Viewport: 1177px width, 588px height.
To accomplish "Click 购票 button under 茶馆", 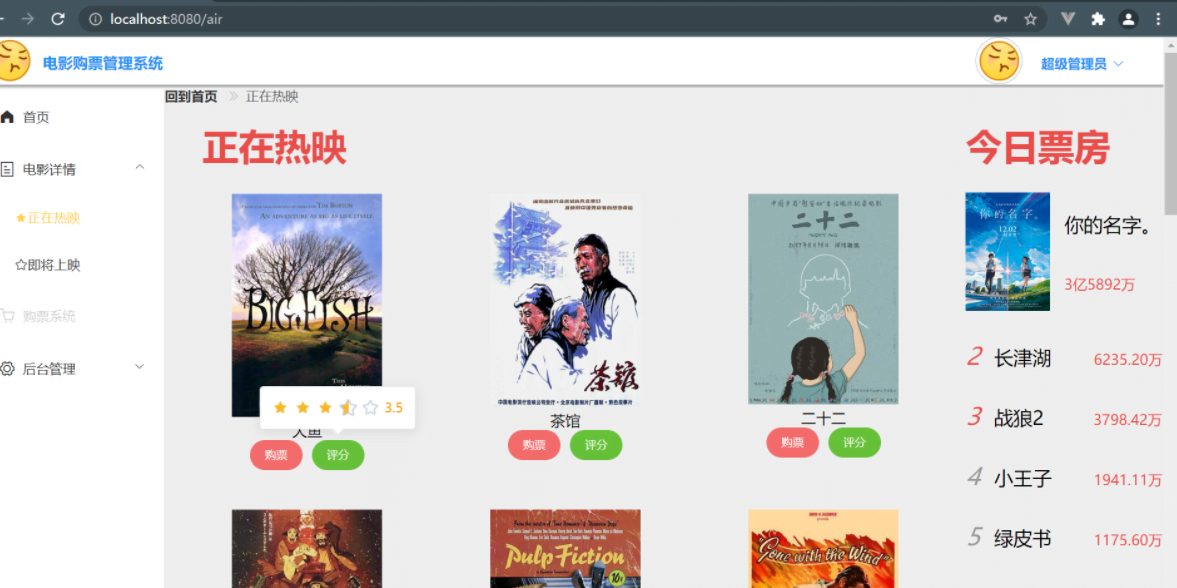I will [x=534, y=445].
